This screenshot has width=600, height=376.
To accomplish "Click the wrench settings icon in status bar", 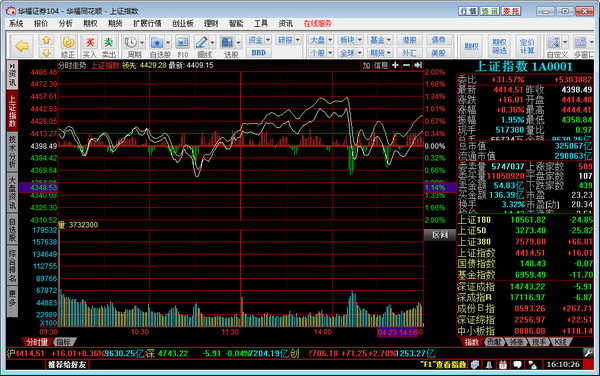I will tap(588, 353).
